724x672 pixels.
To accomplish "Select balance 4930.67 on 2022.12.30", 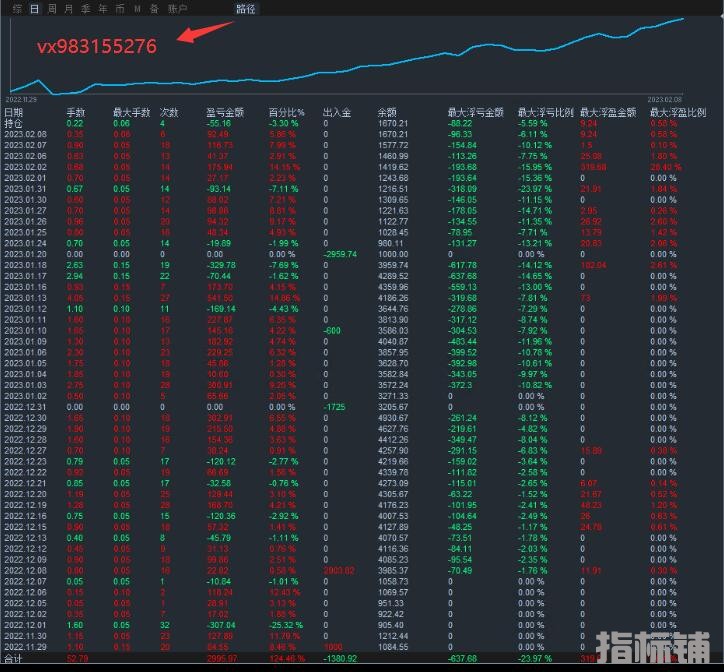I will (x=393, y=418).
